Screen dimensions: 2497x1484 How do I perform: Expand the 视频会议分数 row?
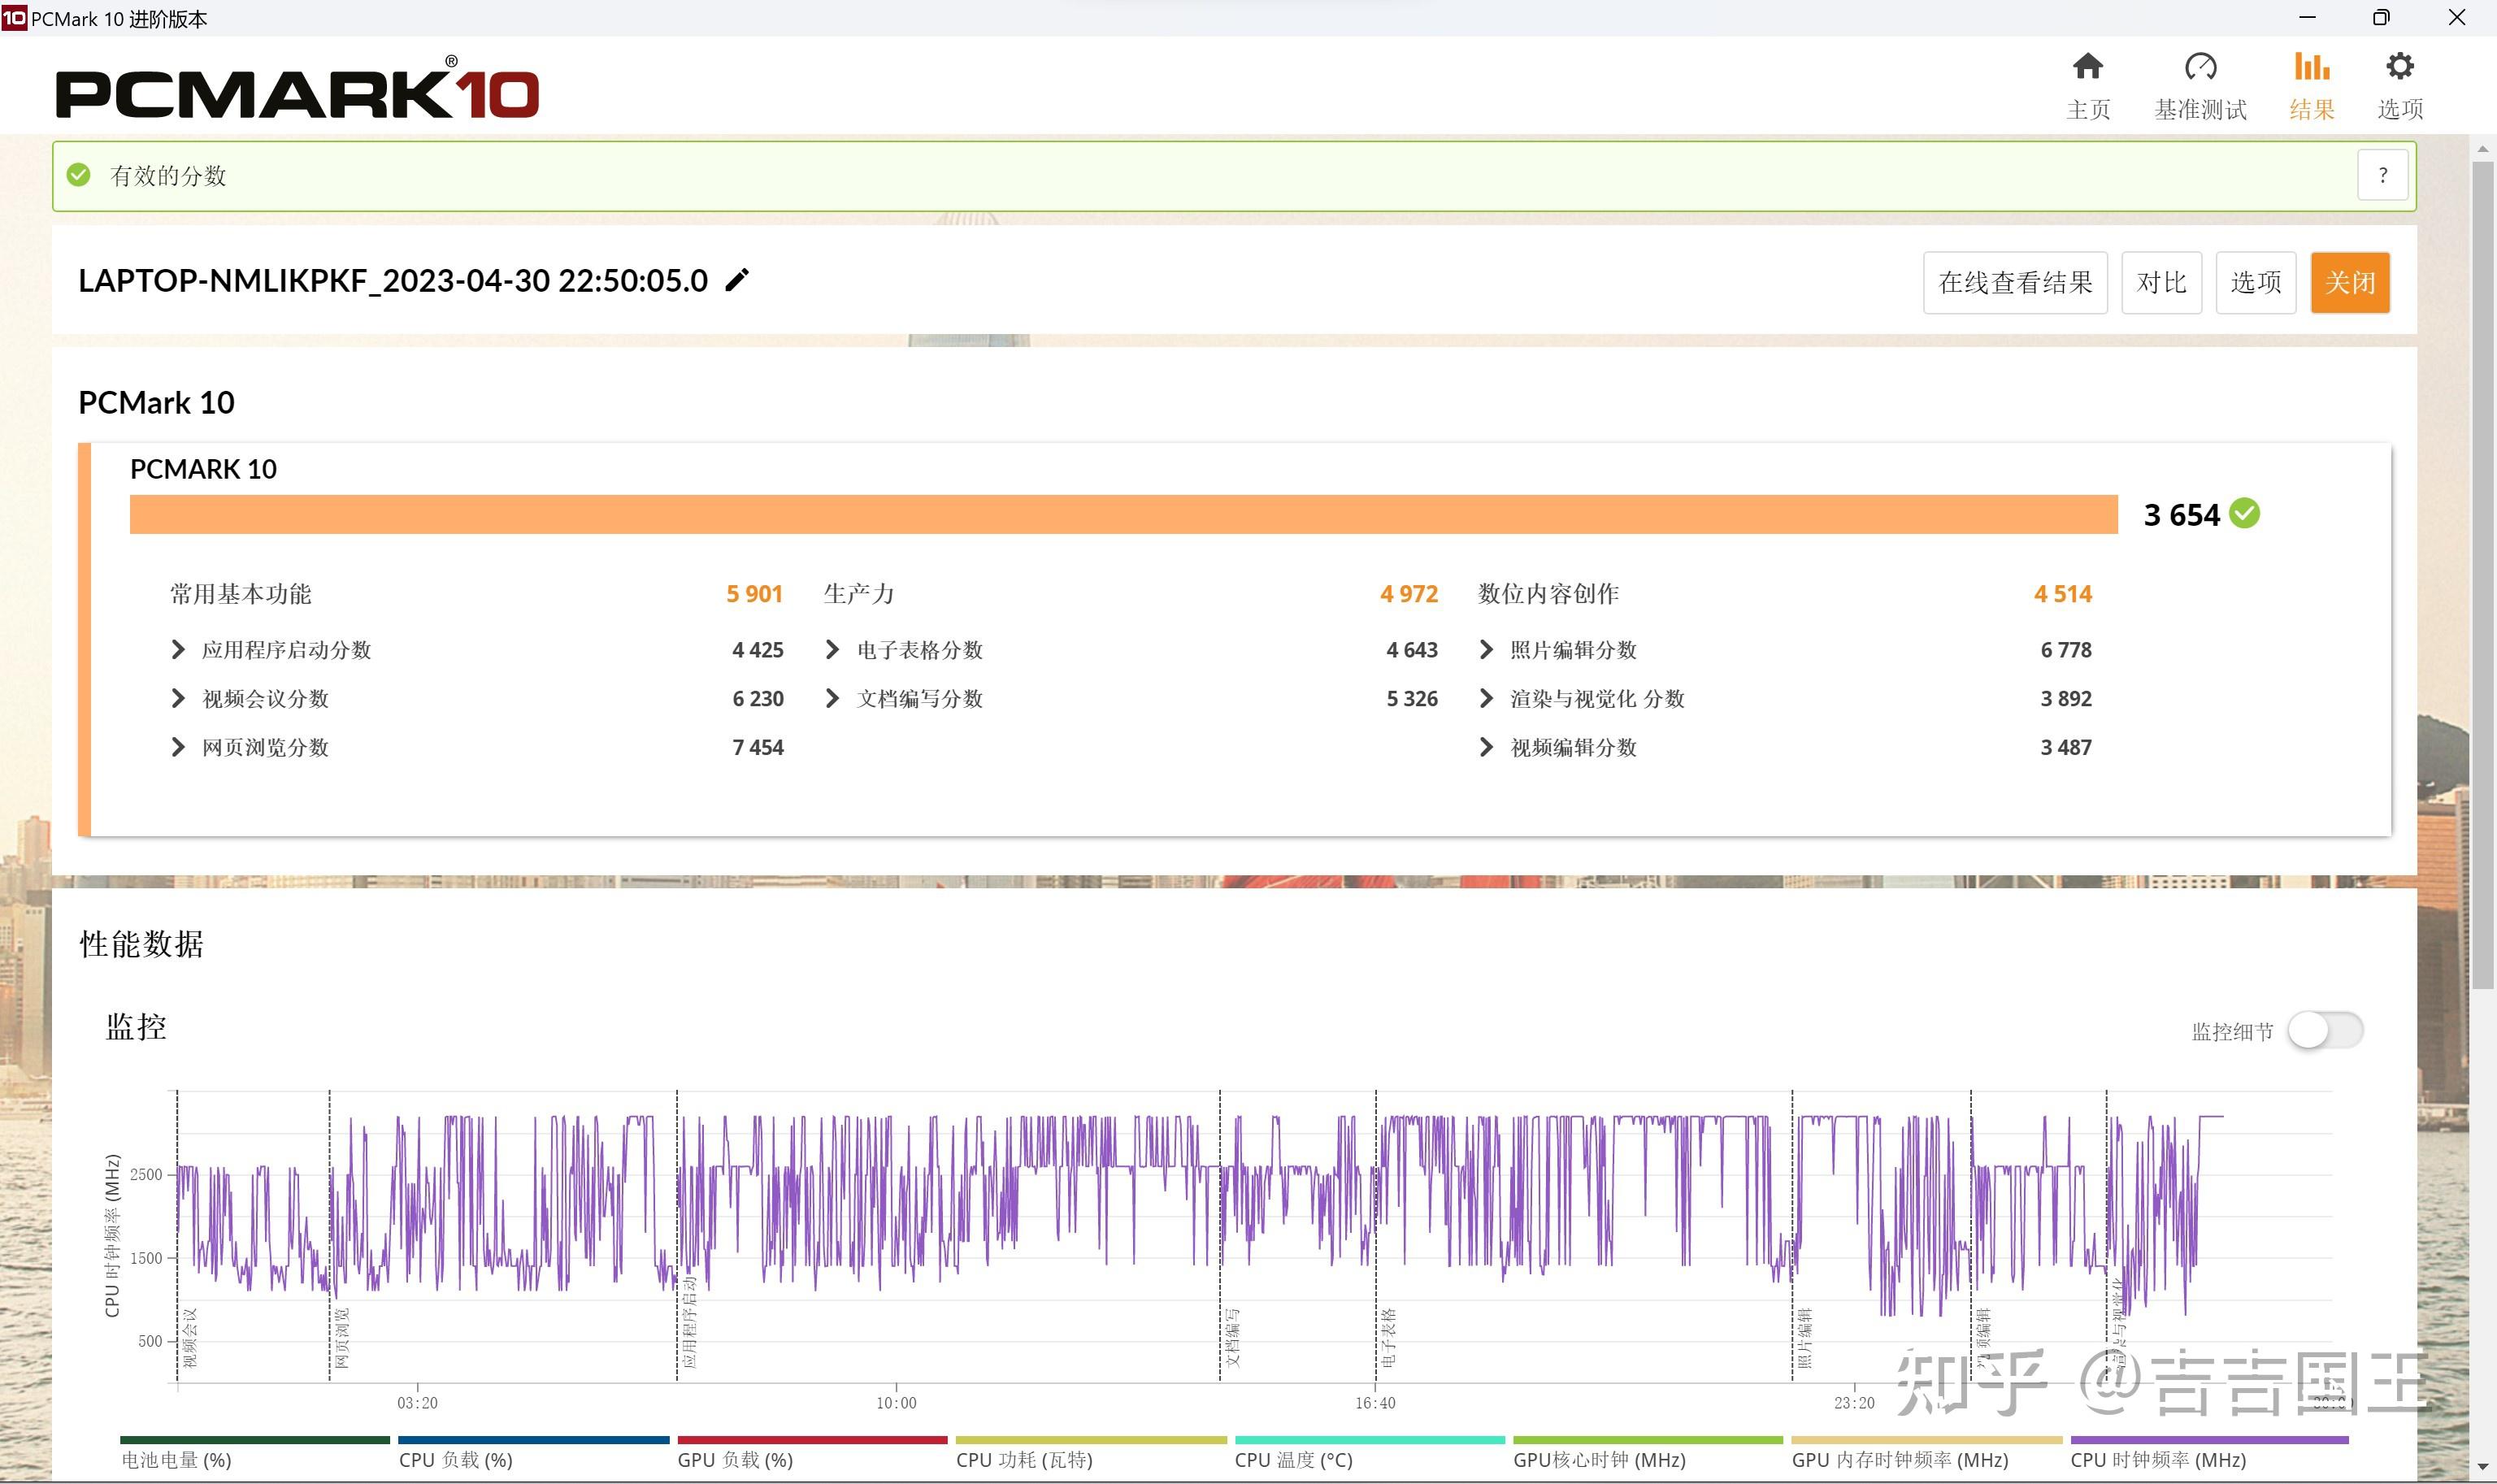[178, 699]
